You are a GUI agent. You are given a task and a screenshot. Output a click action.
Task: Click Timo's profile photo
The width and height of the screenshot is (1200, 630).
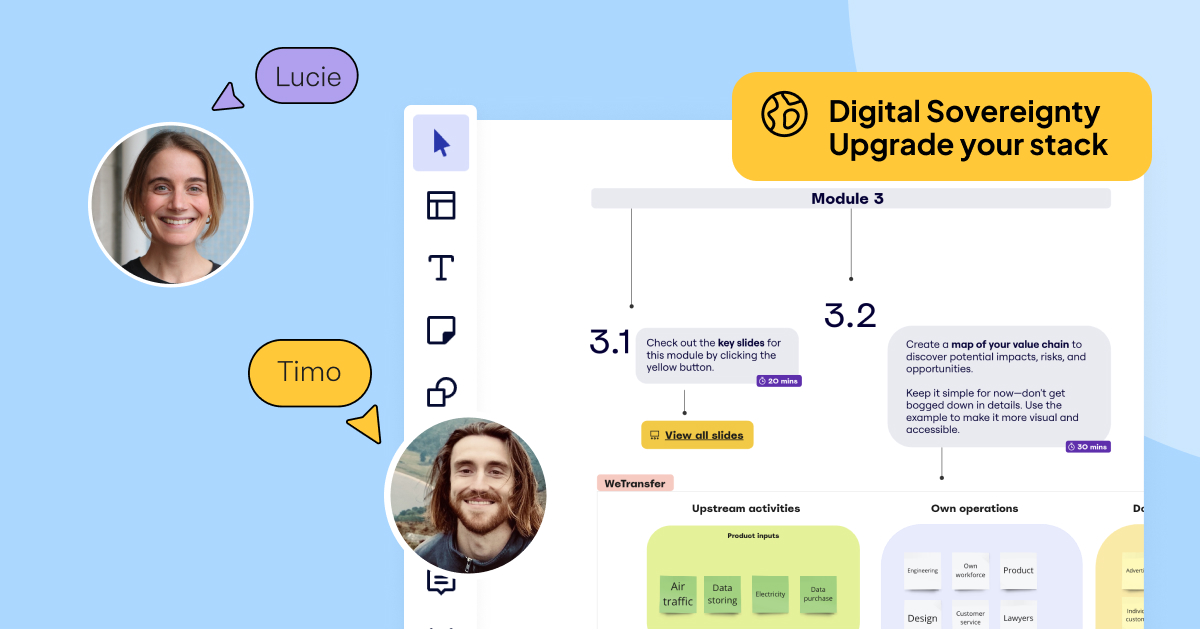click(x=468, y=497)
